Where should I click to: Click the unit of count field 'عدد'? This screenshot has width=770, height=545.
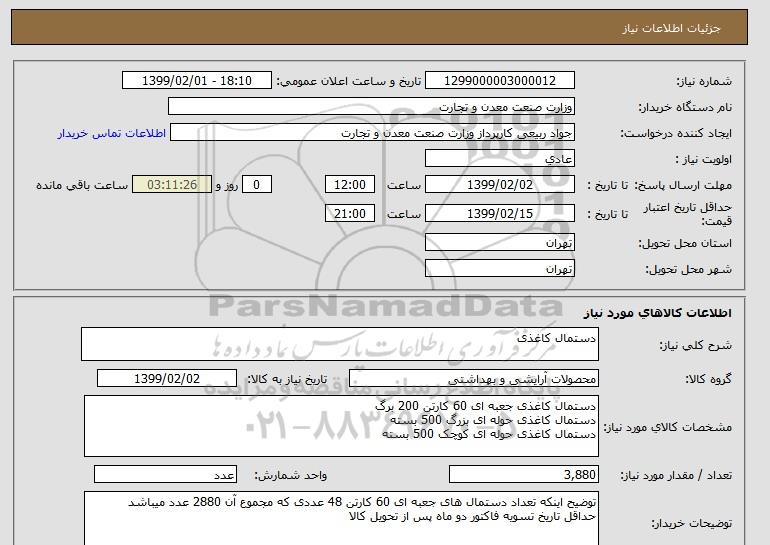pos(165,475)
